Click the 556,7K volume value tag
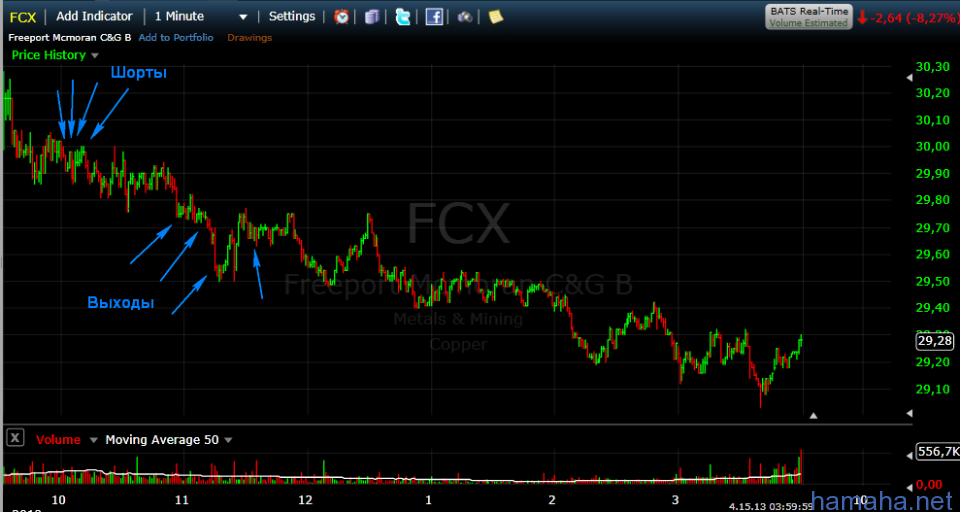Viewport: 960px width, 512px height. click(x=937, y=451)
